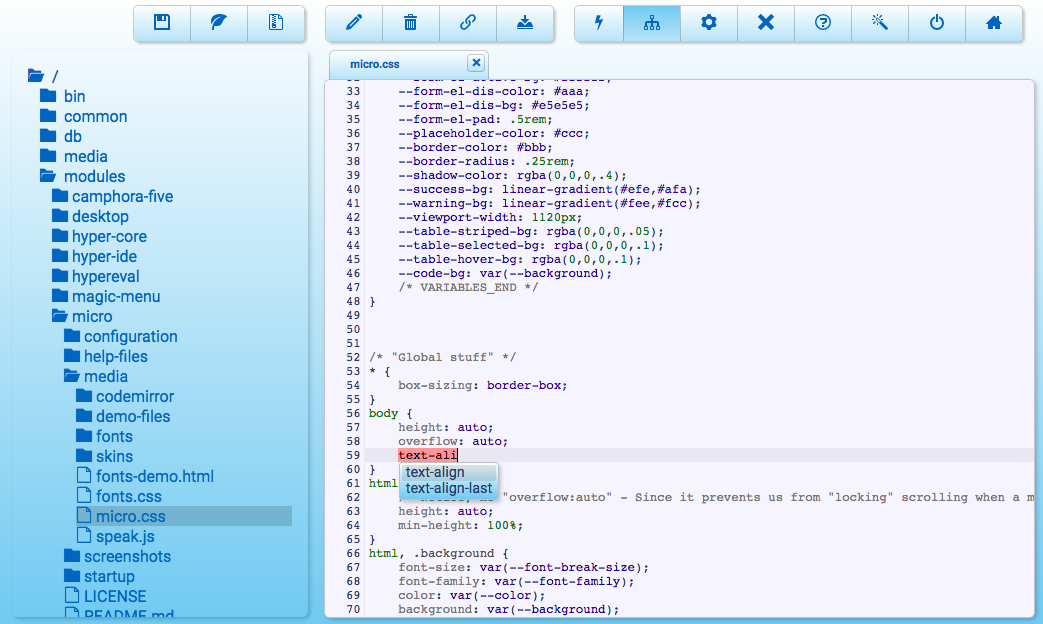Collapse the modules folder in tree

(94, 176)
